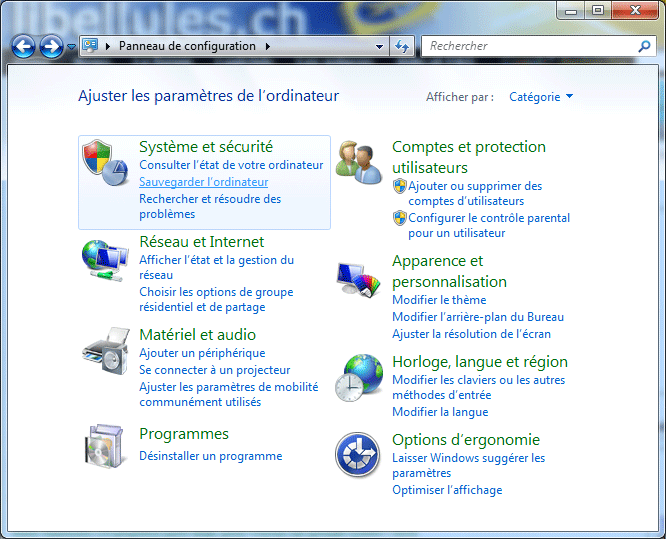Image resolution: width=666 pixels, height=539 pixels.
Task: Click Se connecter à un projecteur
Action: tap(214, 370)
